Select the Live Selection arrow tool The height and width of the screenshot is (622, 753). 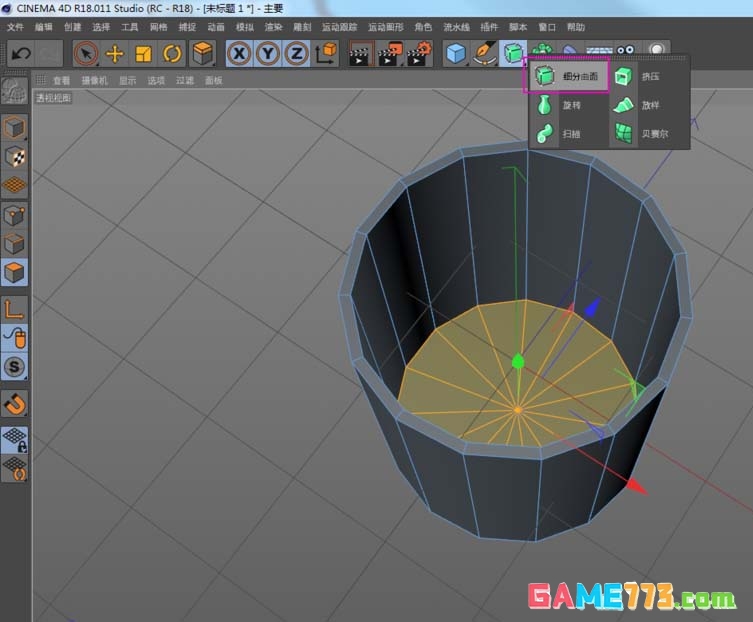86,53
